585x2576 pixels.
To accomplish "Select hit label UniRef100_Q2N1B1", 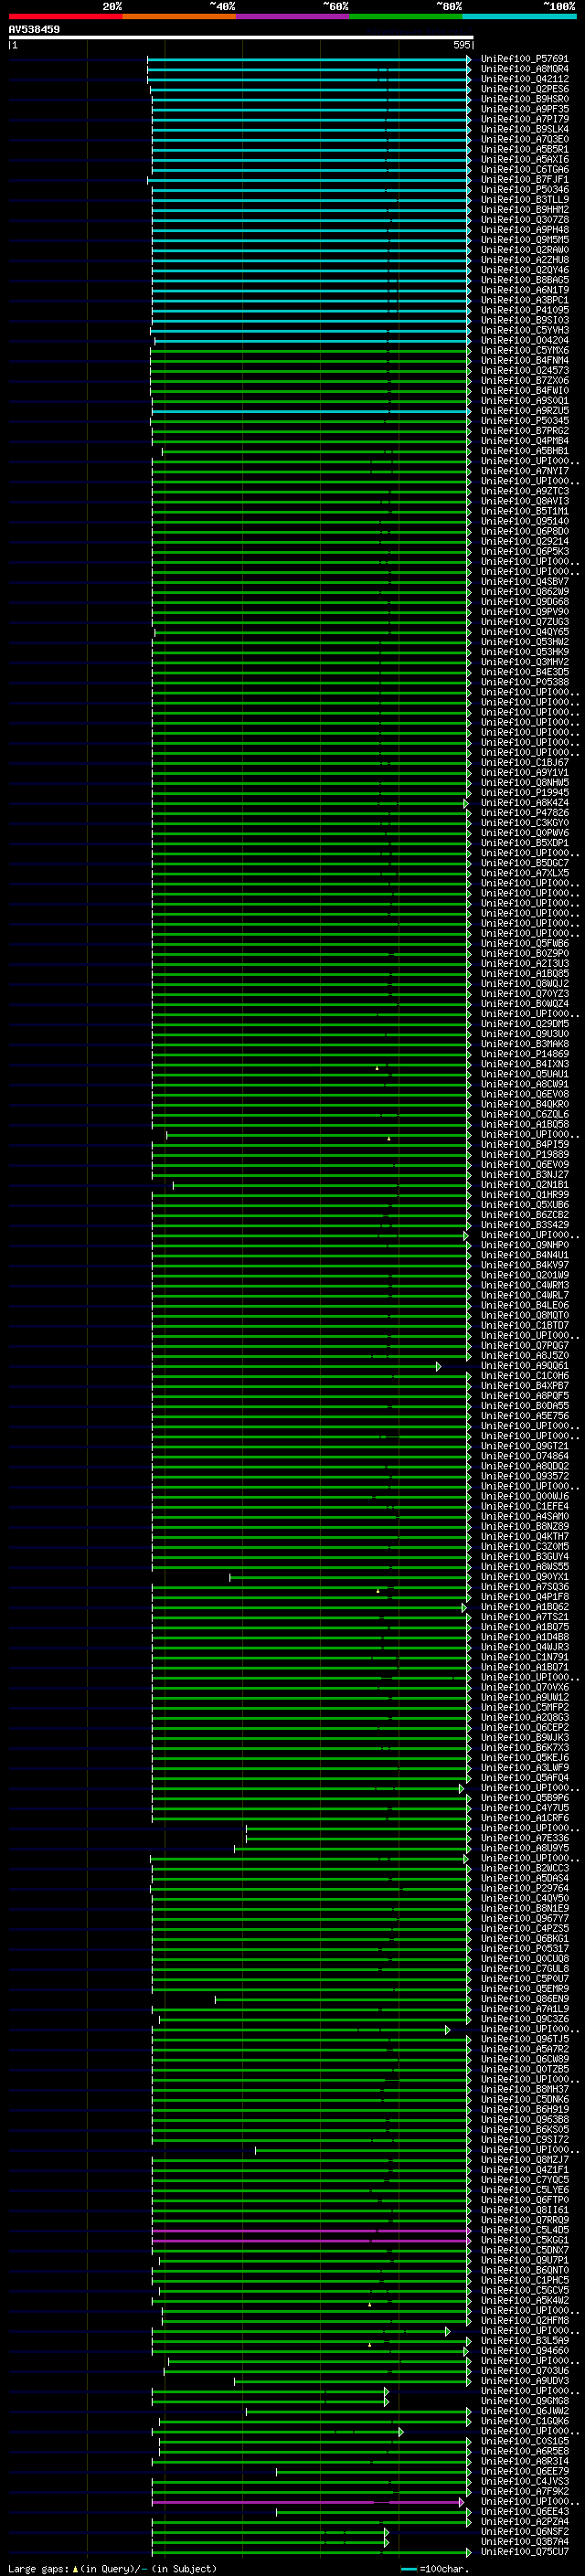I will 524,1185.
